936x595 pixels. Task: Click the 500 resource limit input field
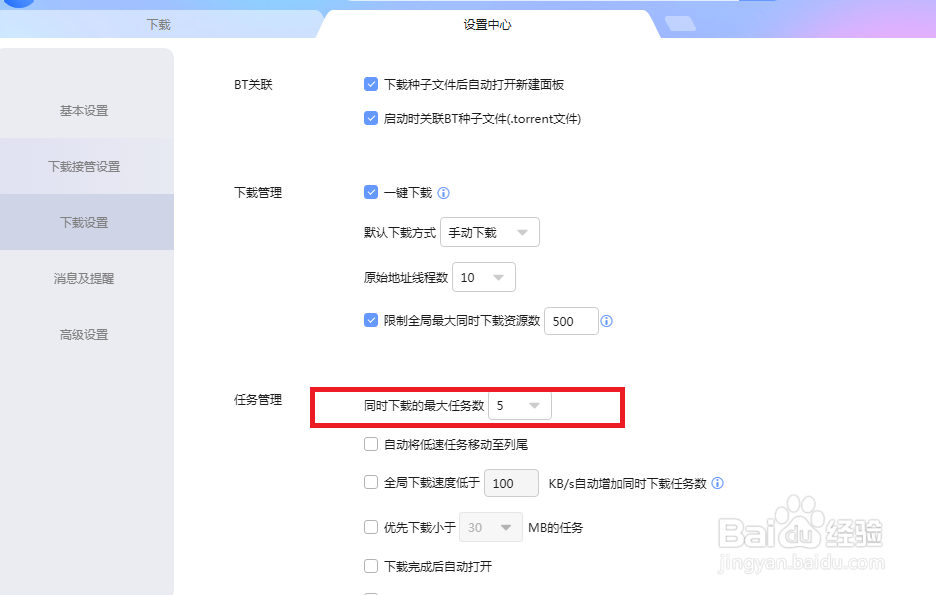pyautogui.click(x=570, y=320)
